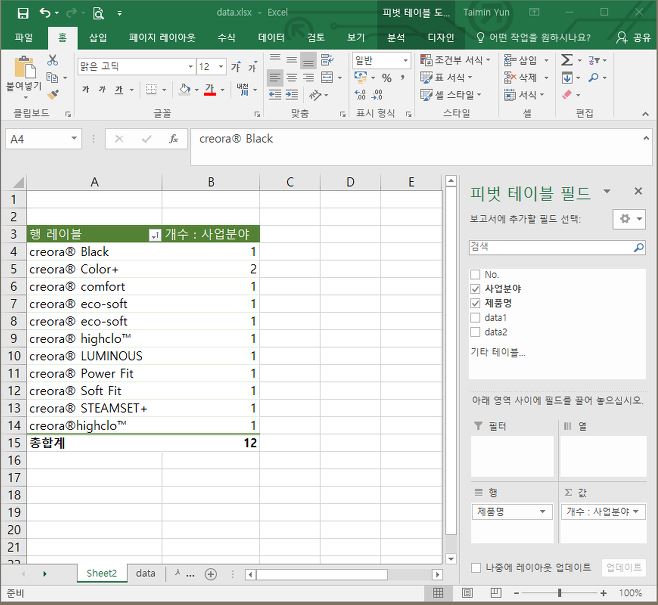
Task: Switch to the 데이터 ribbon tab
Action: [x=271, y=38]
